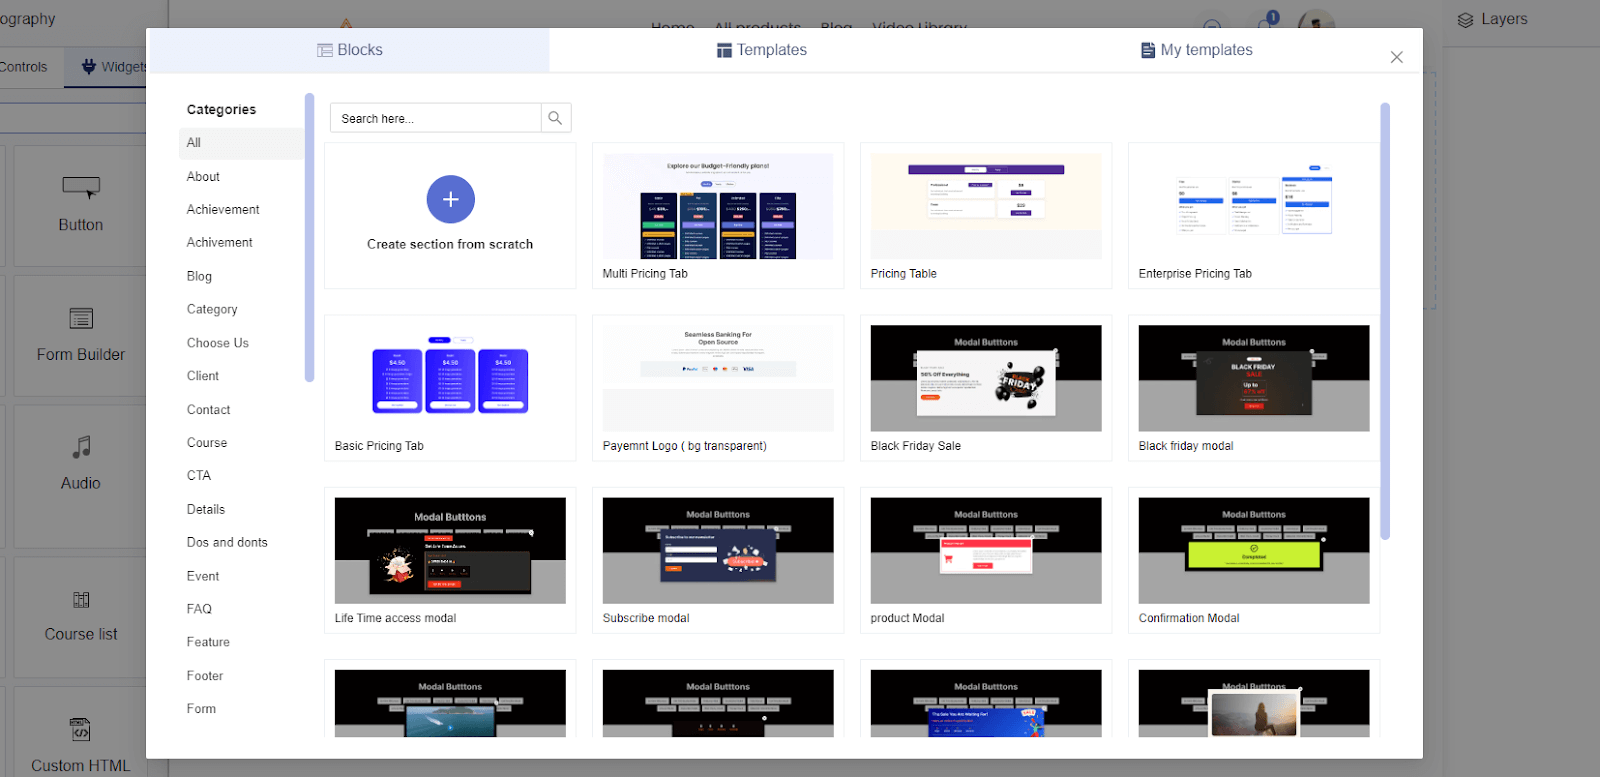Filter by the FAQ category
Viewport: 1600px width, 777px height.
pos(199,609)
